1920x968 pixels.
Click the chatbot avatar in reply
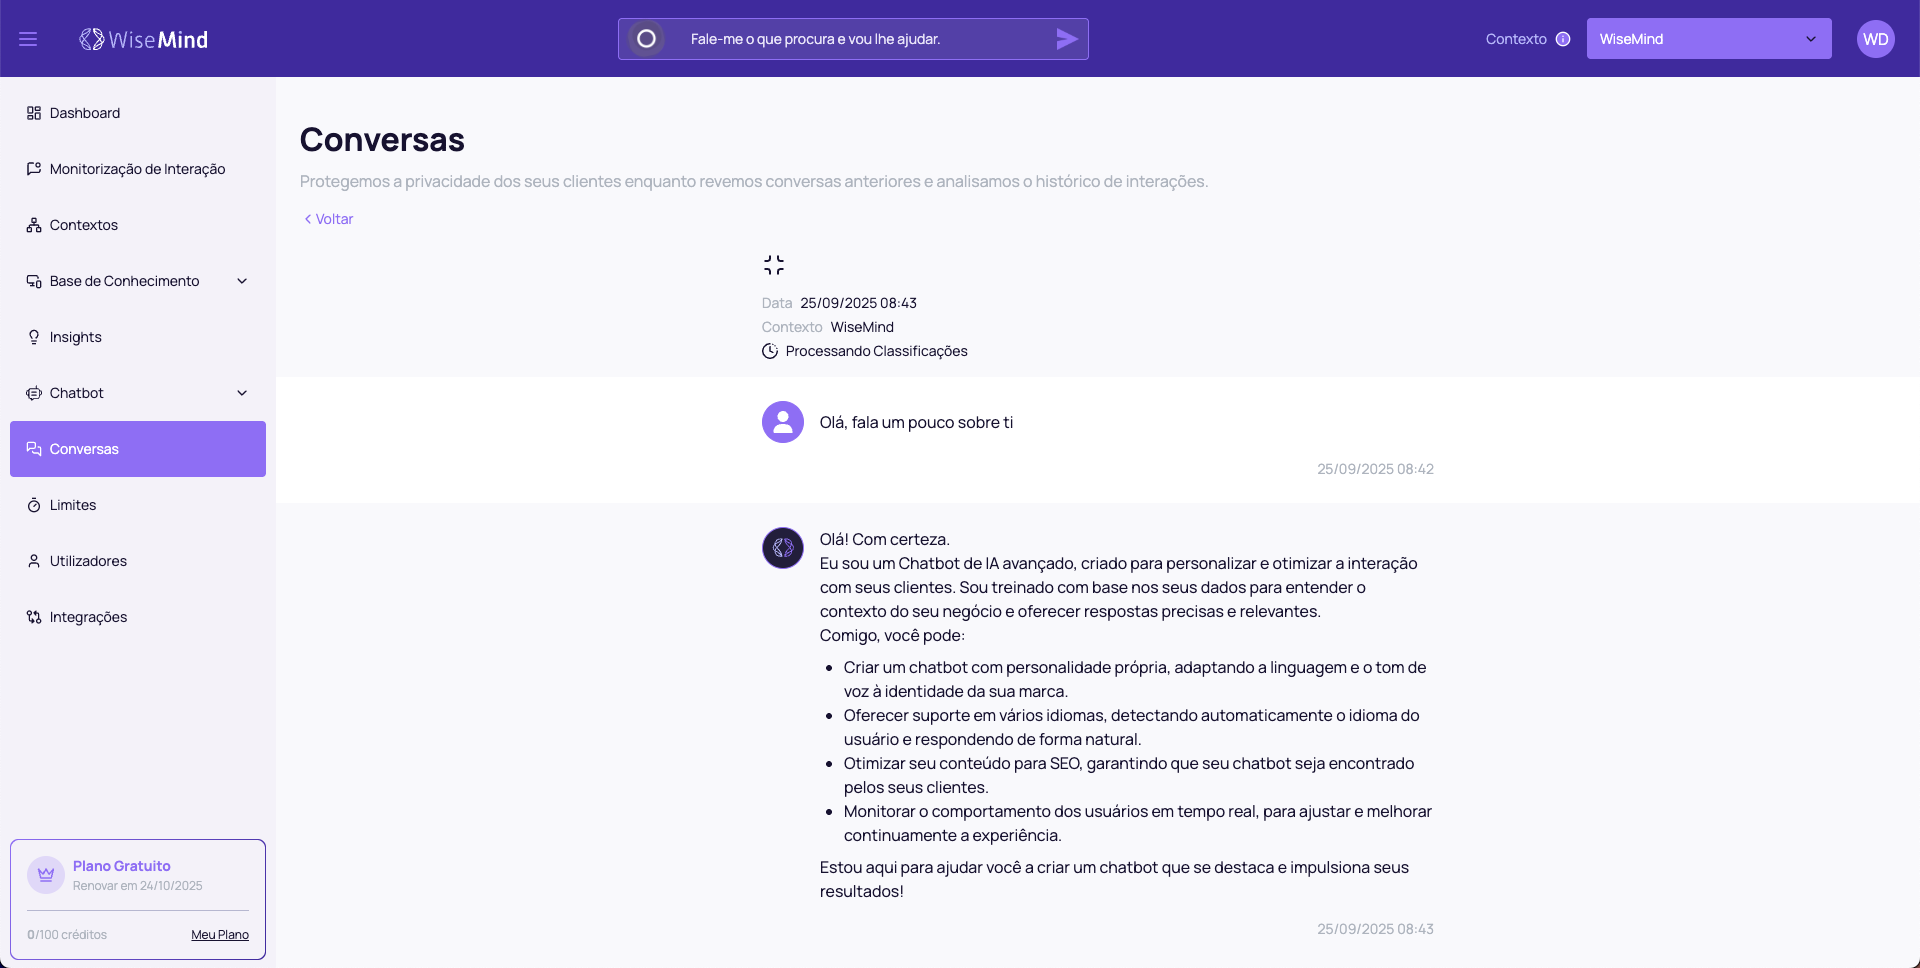click(782, 548)
